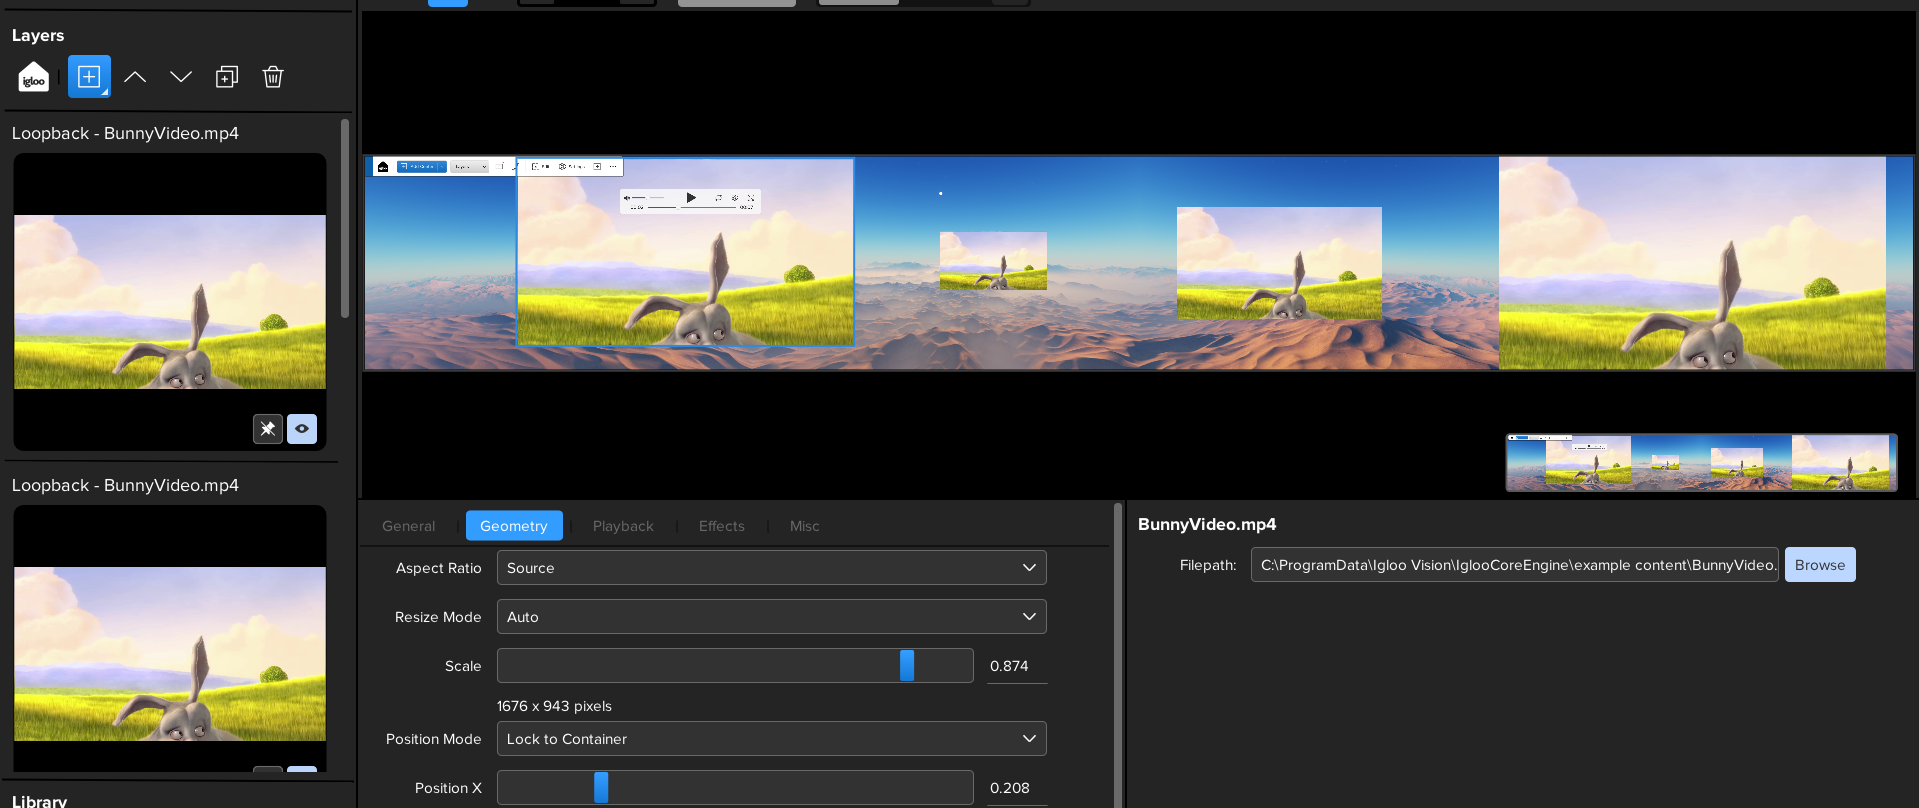This screenshot has height=808, width=1919.
Task: Click the Filepath input field
Action: 1514,565
